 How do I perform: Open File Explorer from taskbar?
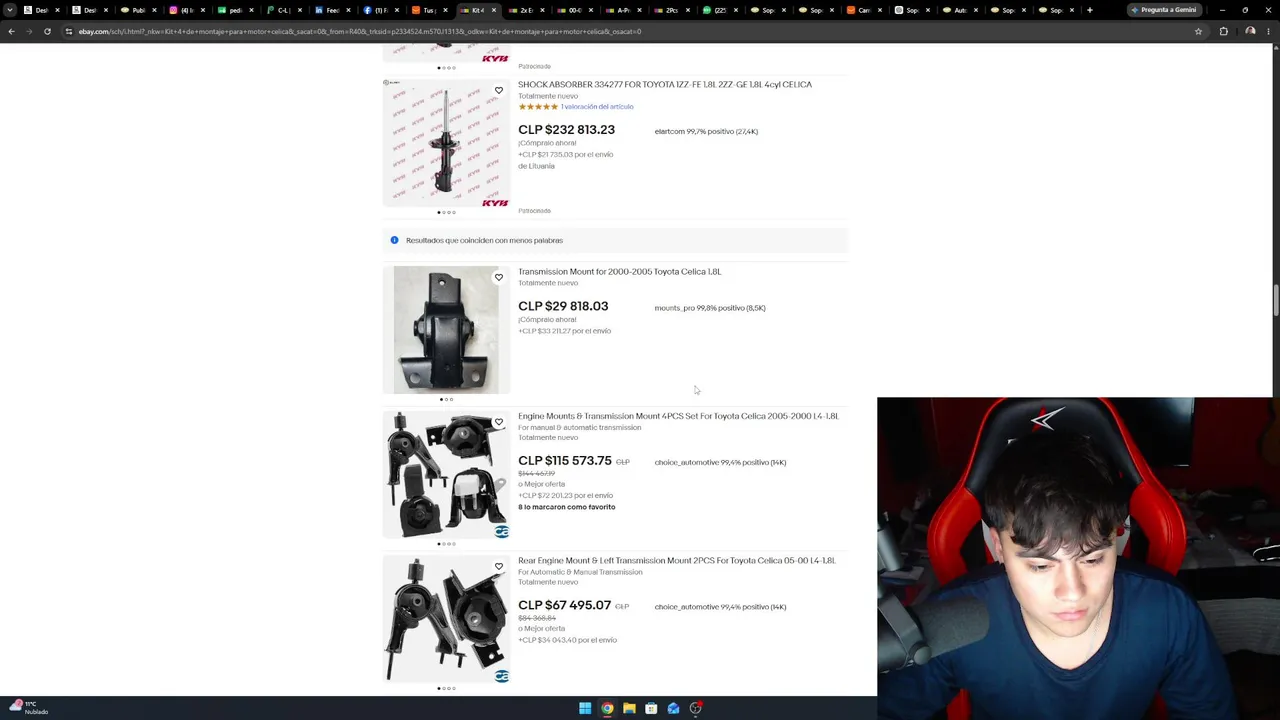[629, 708]
